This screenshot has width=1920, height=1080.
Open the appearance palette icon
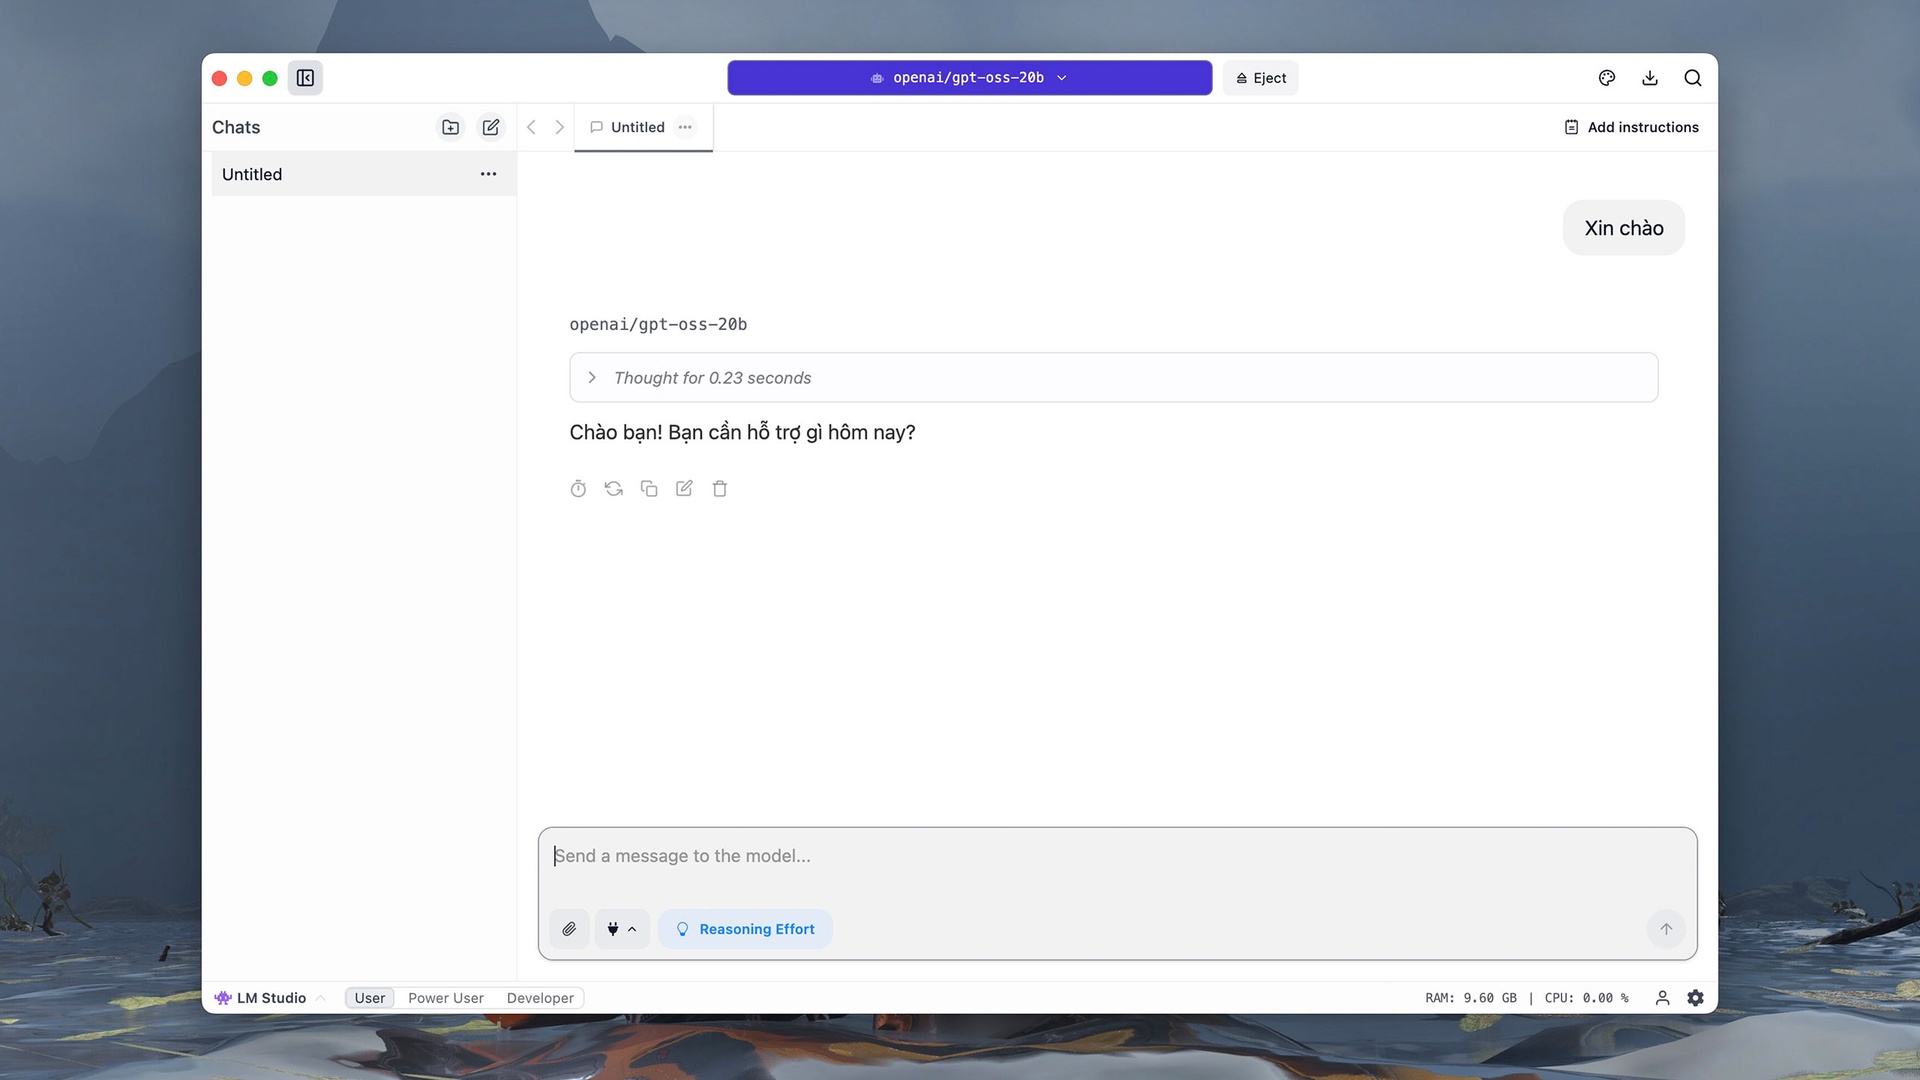(1607, 78)
